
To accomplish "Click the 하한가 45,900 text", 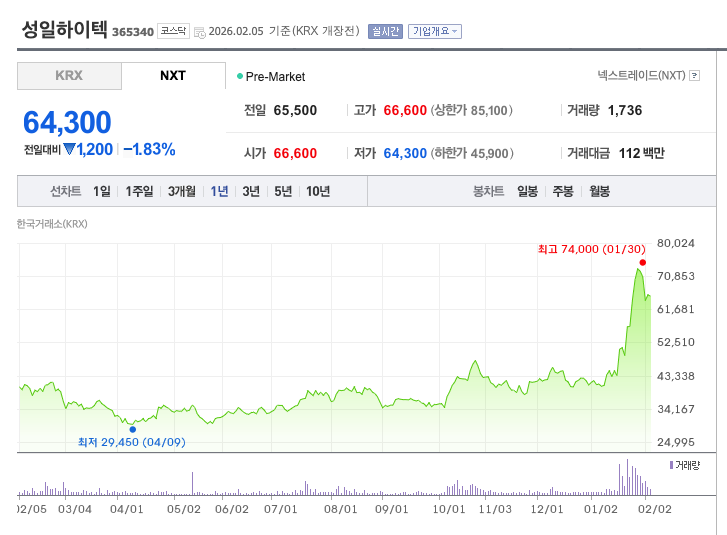I will 472,153.
